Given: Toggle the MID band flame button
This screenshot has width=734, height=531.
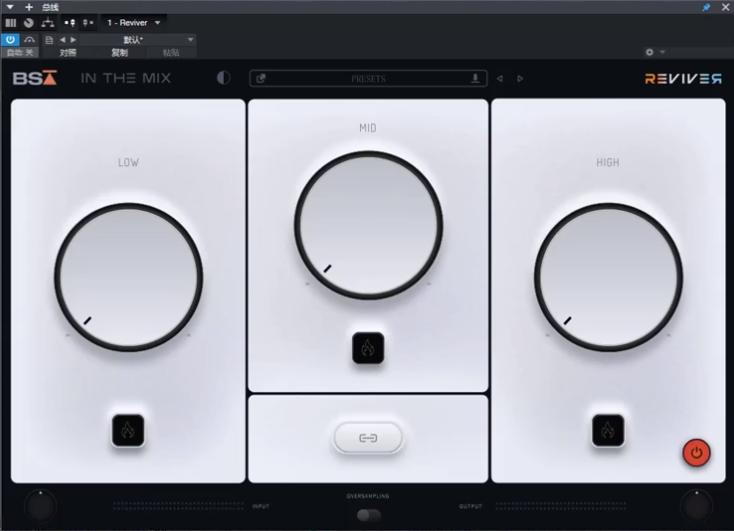Looking at the screenshot, I should 368,348.
